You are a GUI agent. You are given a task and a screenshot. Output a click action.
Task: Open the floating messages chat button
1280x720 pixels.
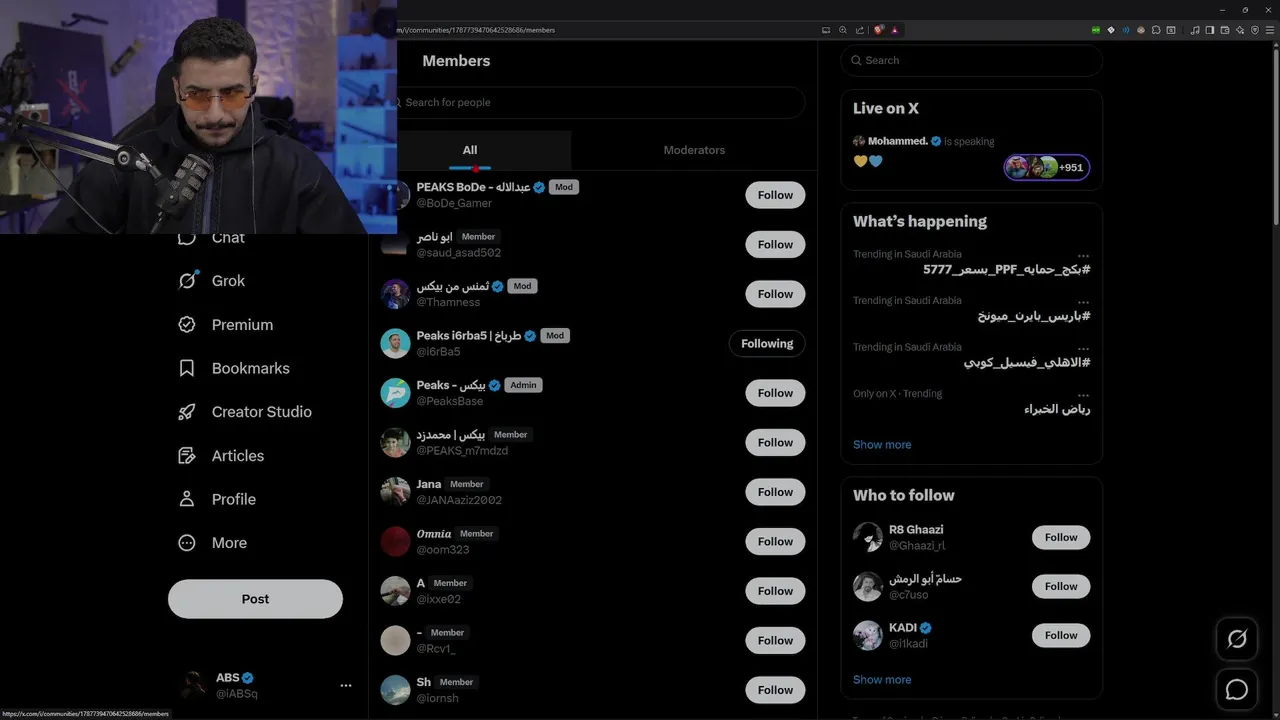pyautogui.click(x=1237, y=690)
